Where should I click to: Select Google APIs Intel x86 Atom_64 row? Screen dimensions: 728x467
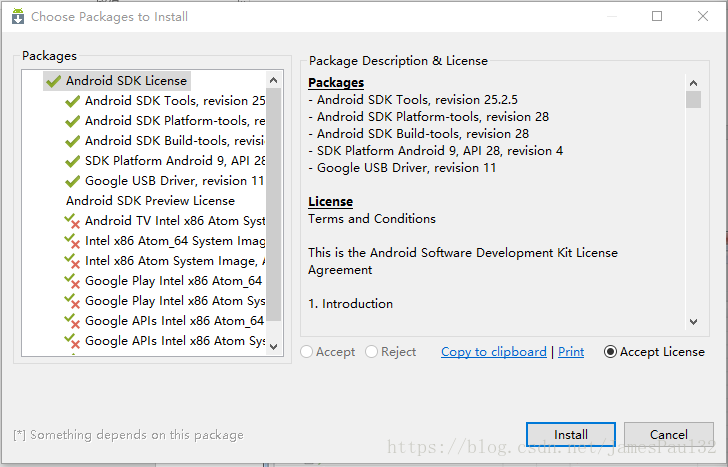(x=165, y=320)
